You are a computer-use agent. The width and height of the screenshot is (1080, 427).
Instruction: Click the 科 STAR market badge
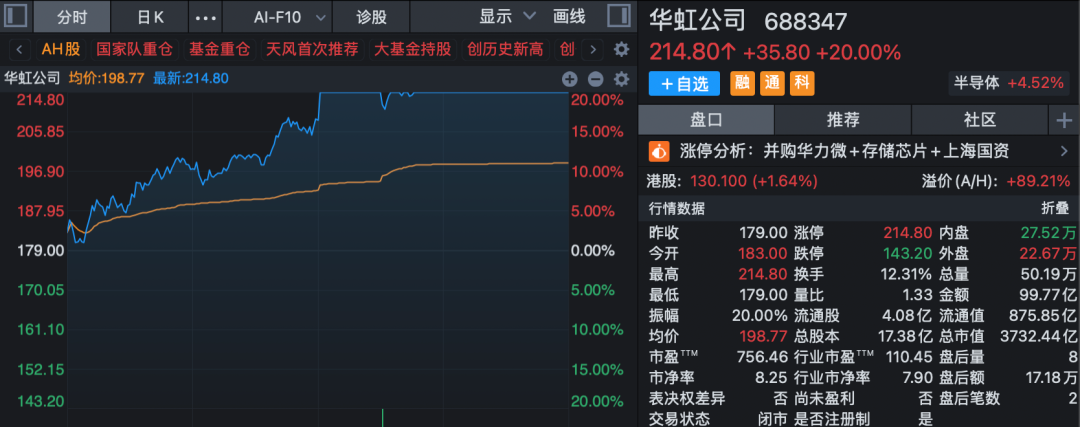pos(802,83)
